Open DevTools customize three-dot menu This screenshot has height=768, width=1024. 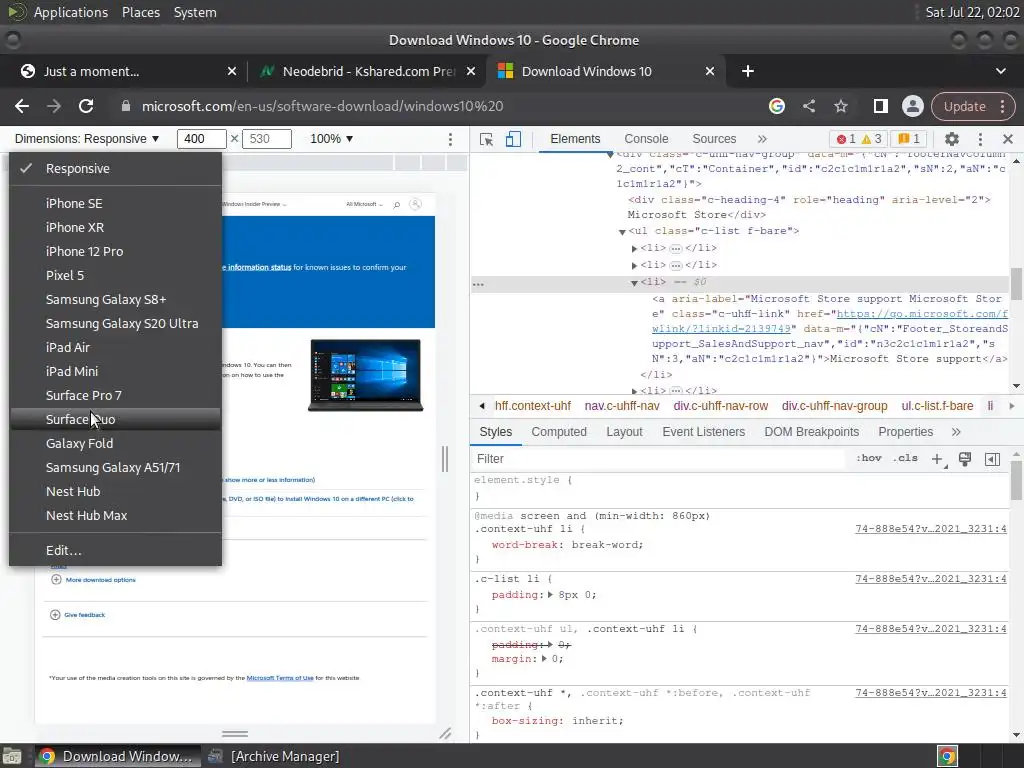click(980, 139)
